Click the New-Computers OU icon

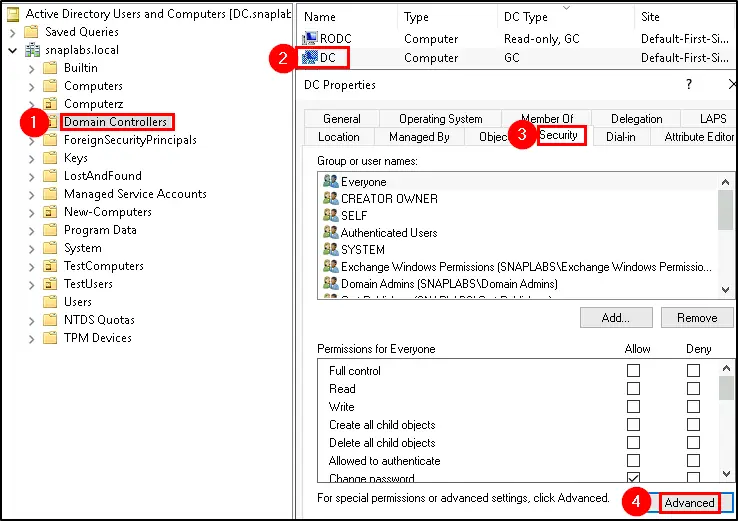pos(50,212)
